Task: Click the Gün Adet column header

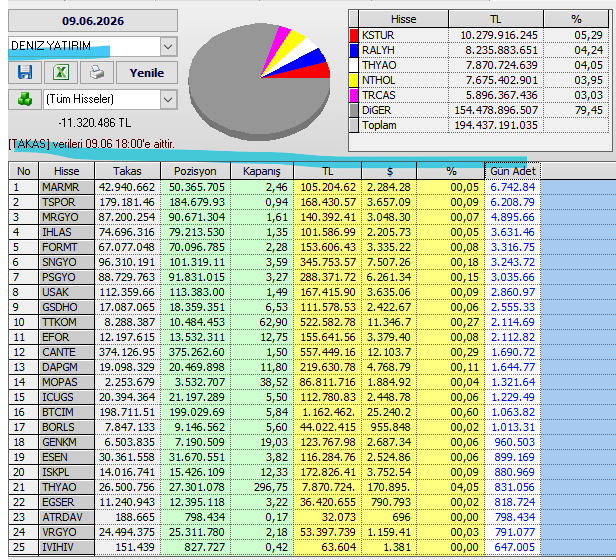Action: (513, 171)
